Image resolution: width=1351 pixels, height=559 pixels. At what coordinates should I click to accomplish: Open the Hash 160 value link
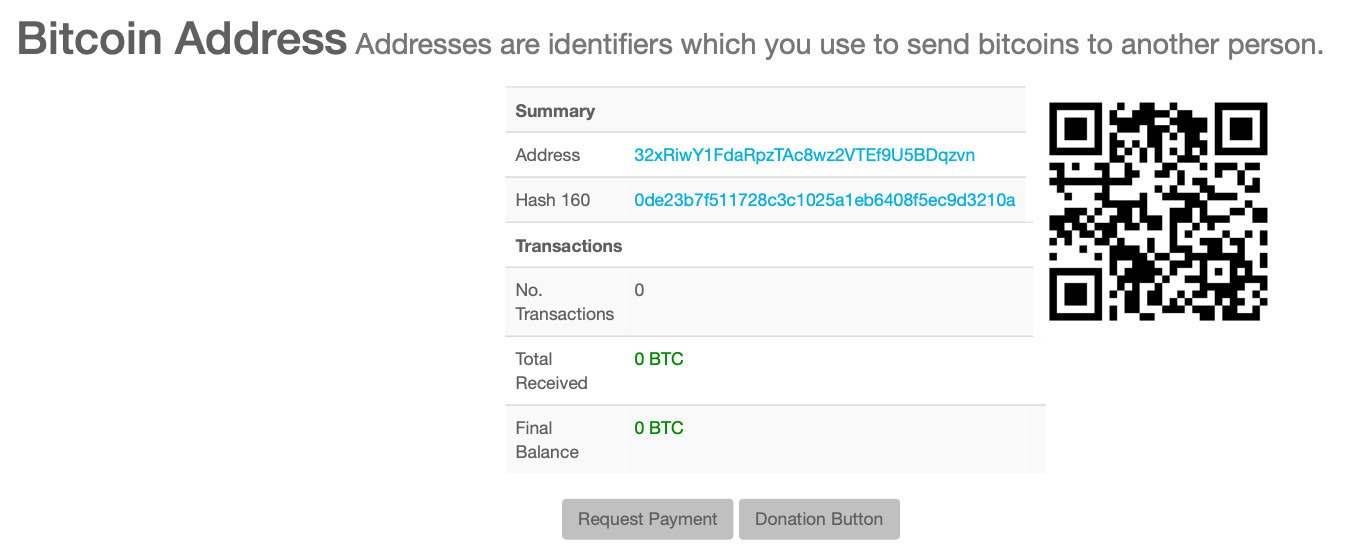(x=825, y=200)
